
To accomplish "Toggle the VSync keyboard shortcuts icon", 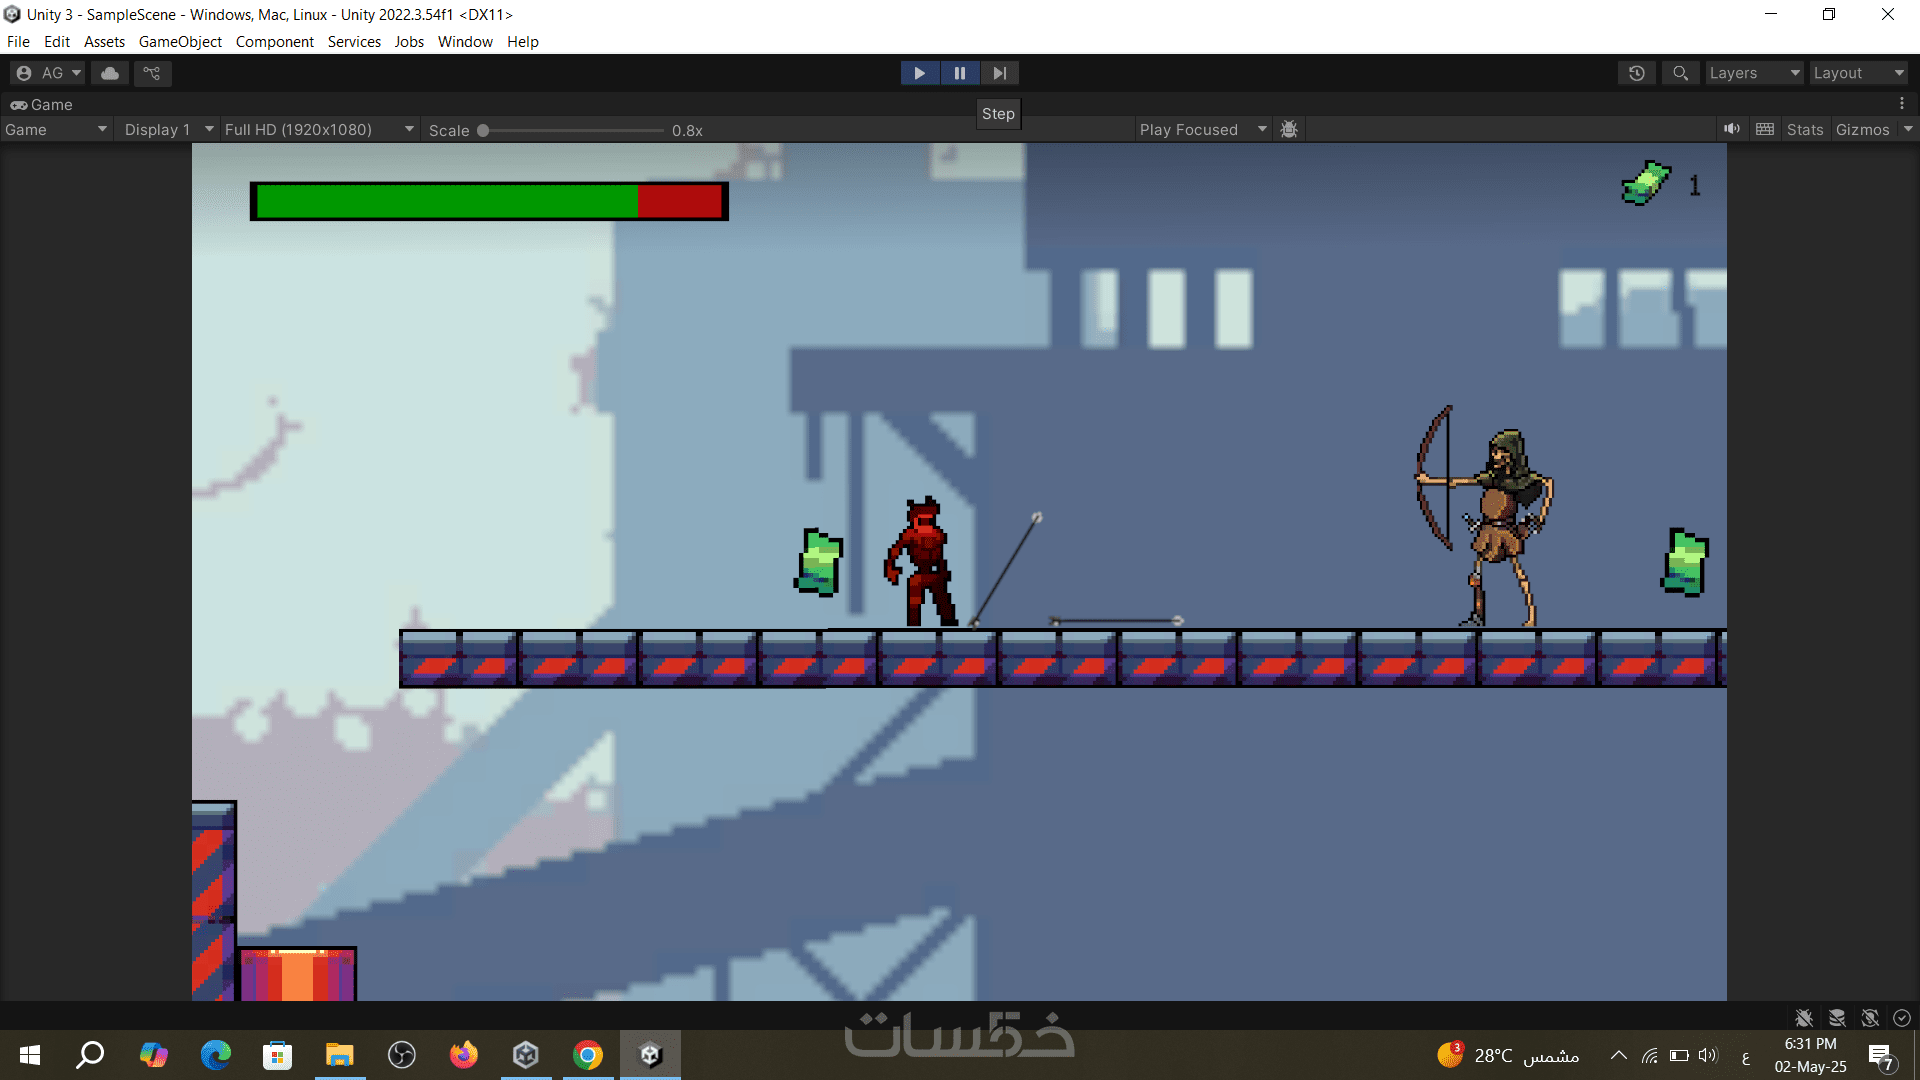I will (1765, 129).
